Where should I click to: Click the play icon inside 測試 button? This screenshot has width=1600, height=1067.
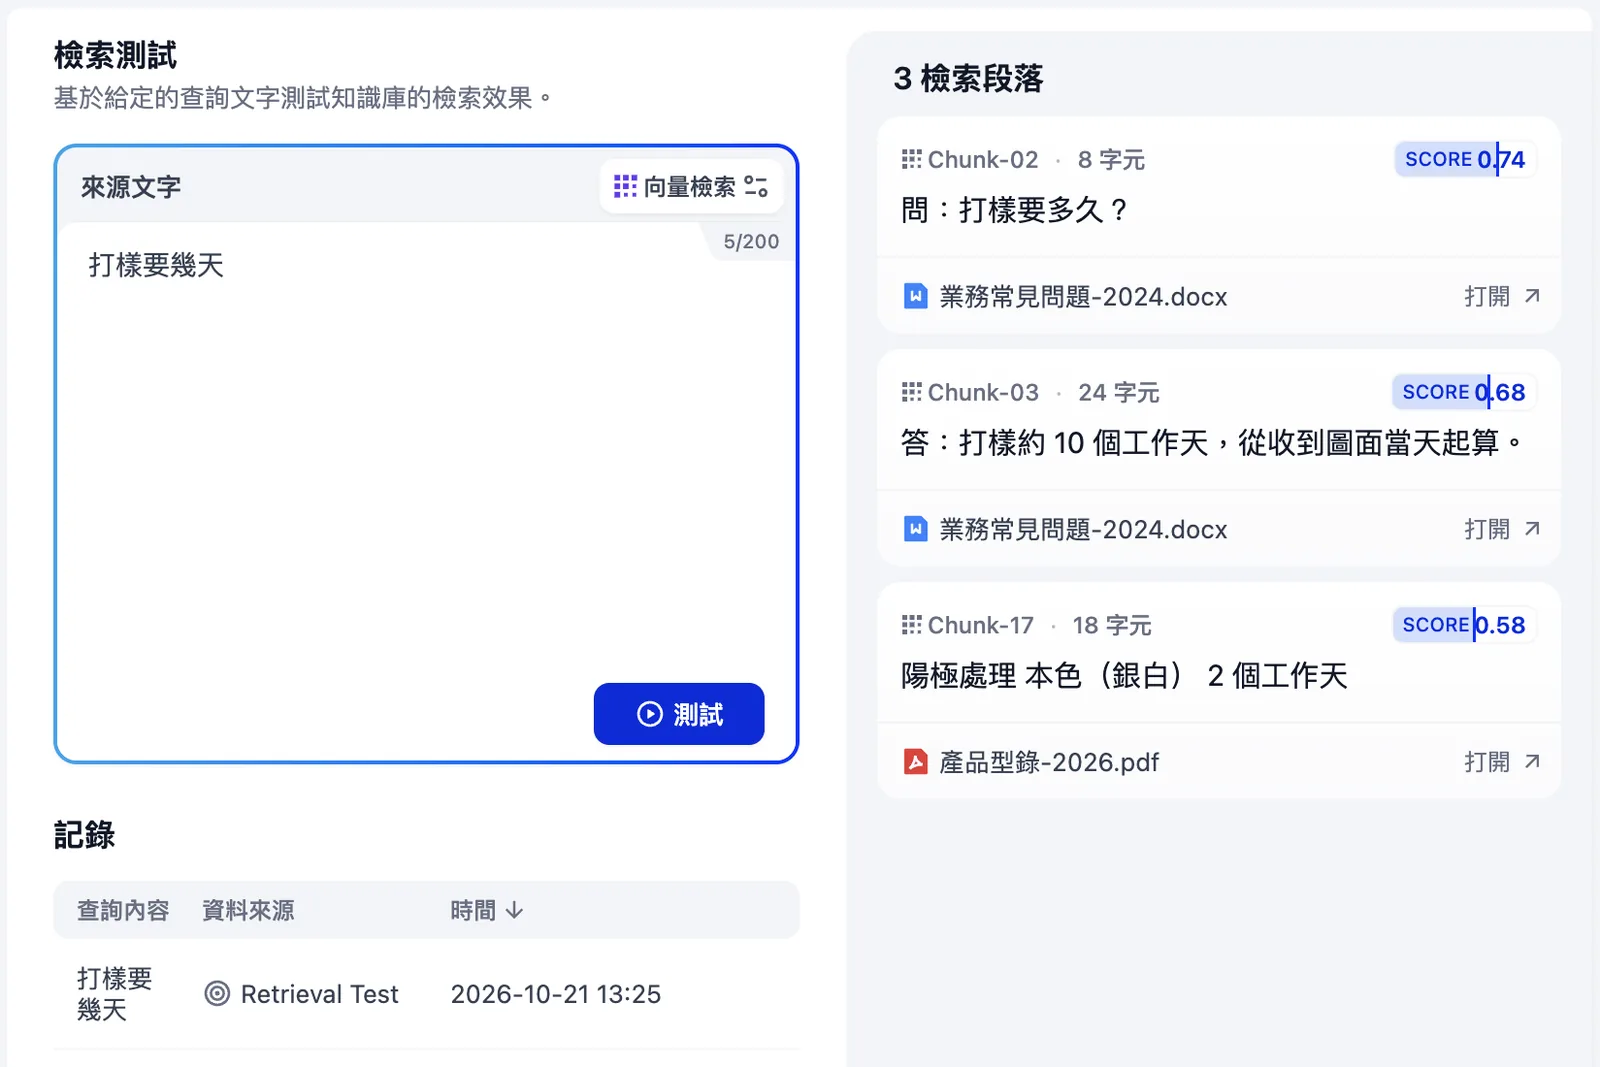click(x=650, y=714)
